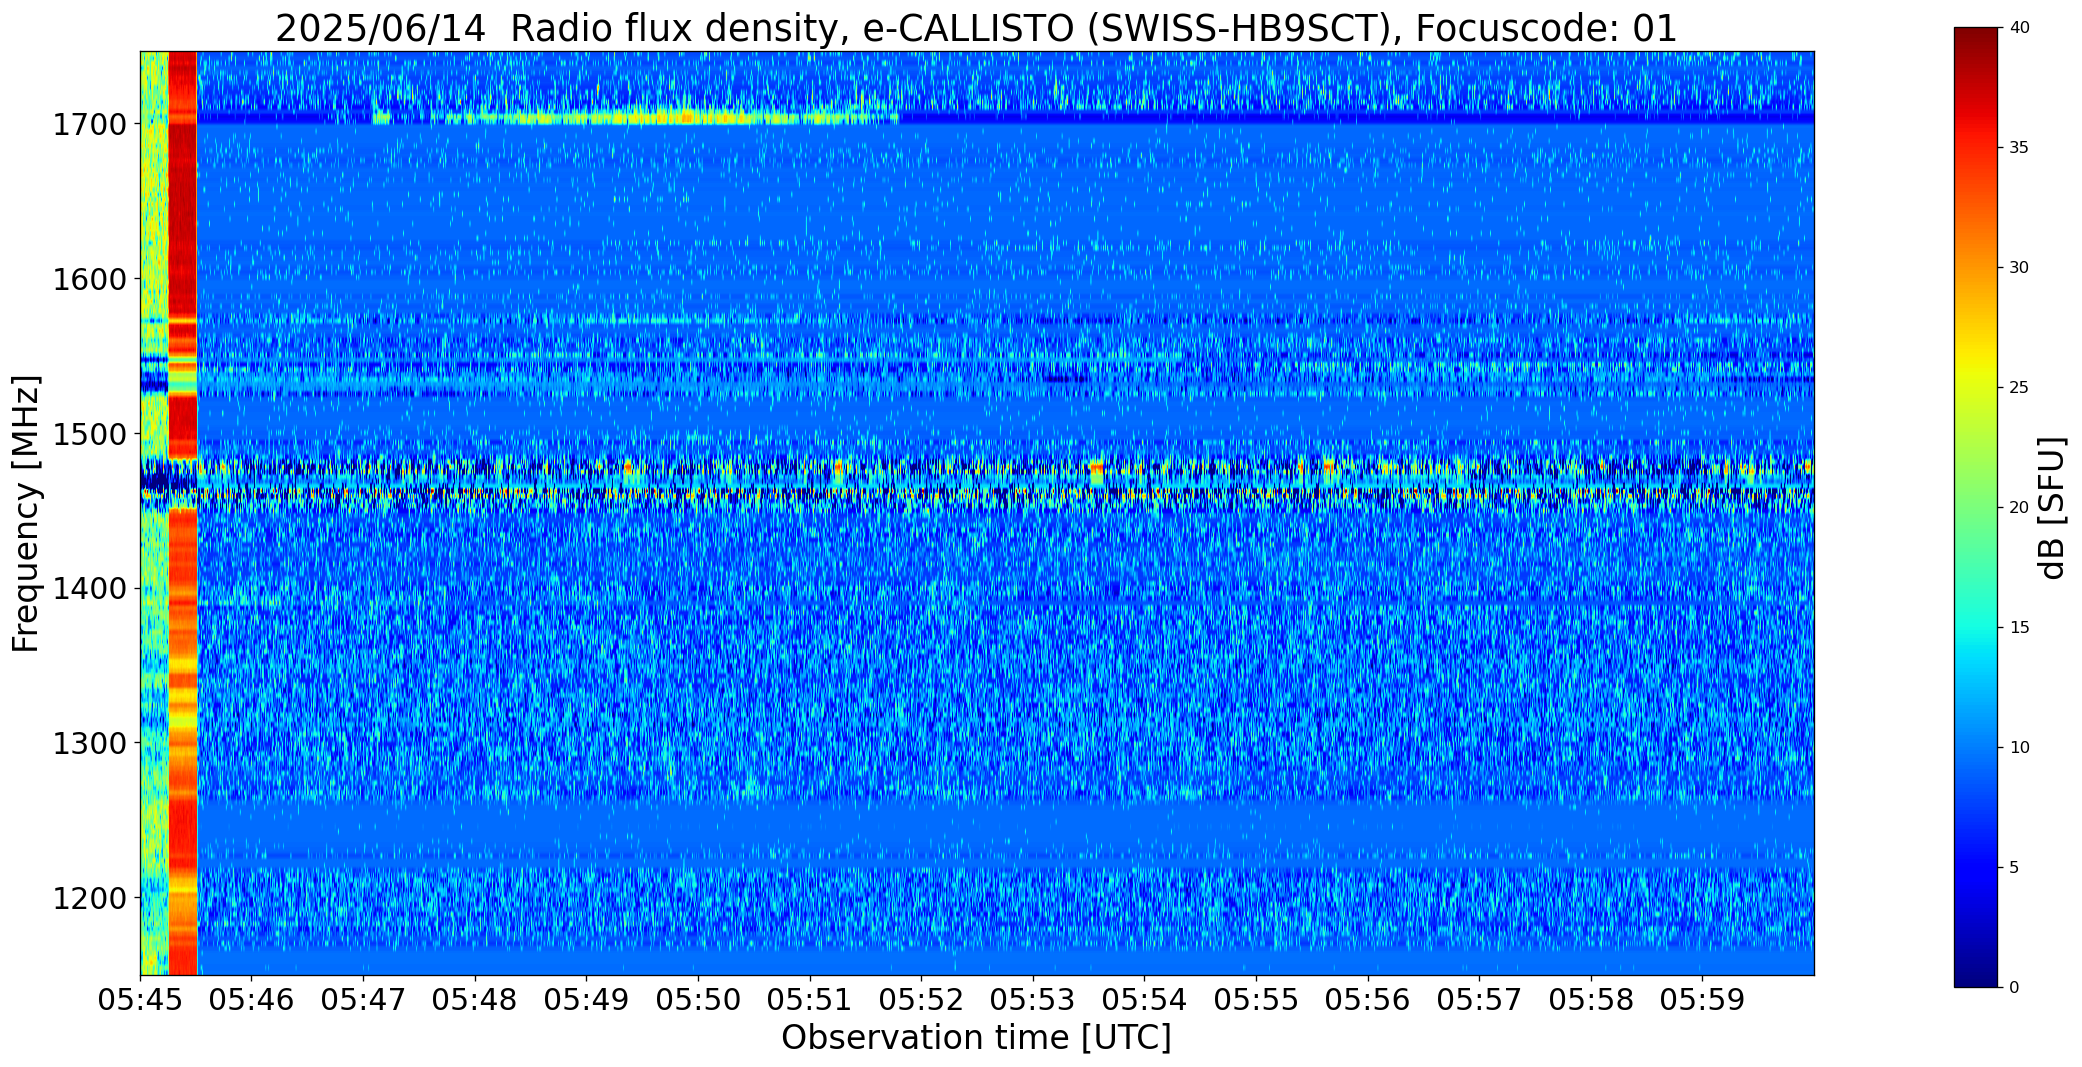The height and width of the screenshot is (1067, 2082).
Task: Click the colorbar 0 tick label
Action: pyautogui.click(x=2014, y=988)
